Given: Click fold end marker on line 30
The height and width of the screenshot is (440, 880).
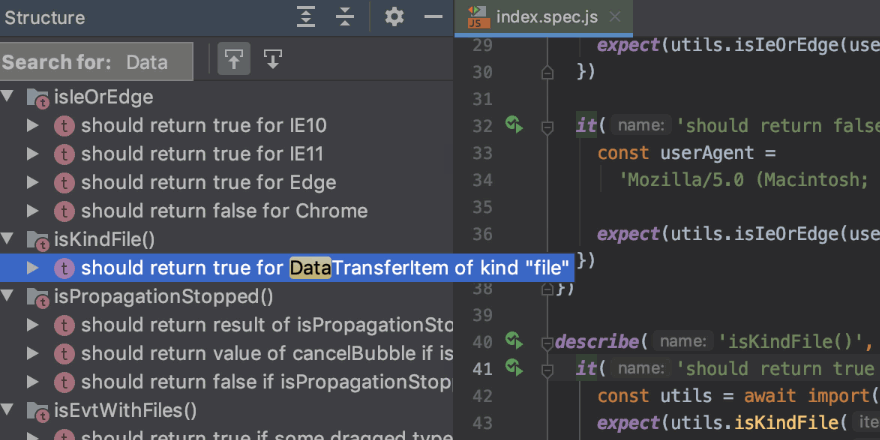Looking at the screenshot, I should 547,72.
